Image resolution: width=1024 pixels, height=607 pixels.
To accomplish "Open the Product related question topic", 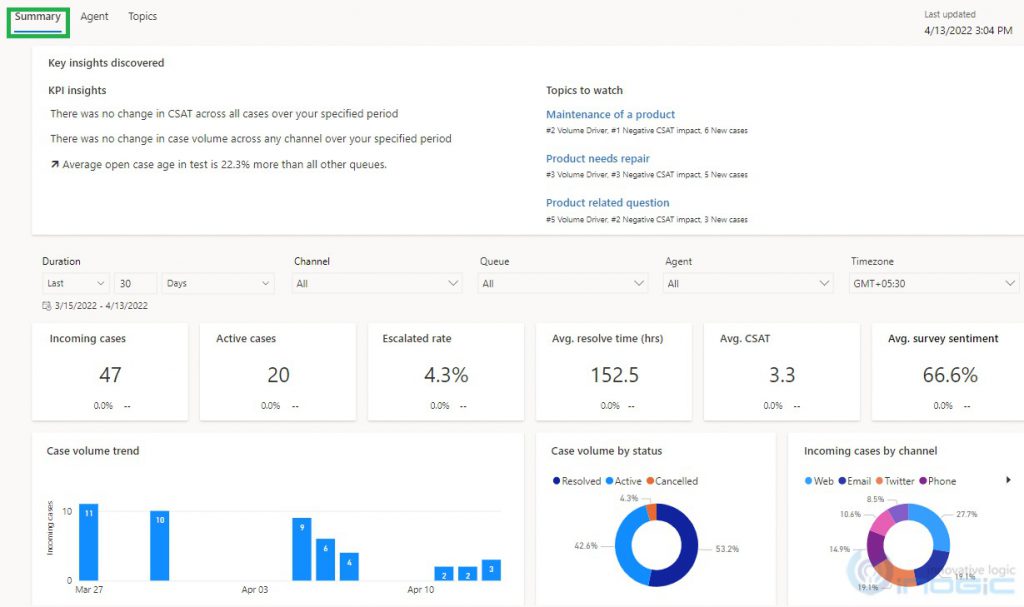I will click(x=607, y=202).
